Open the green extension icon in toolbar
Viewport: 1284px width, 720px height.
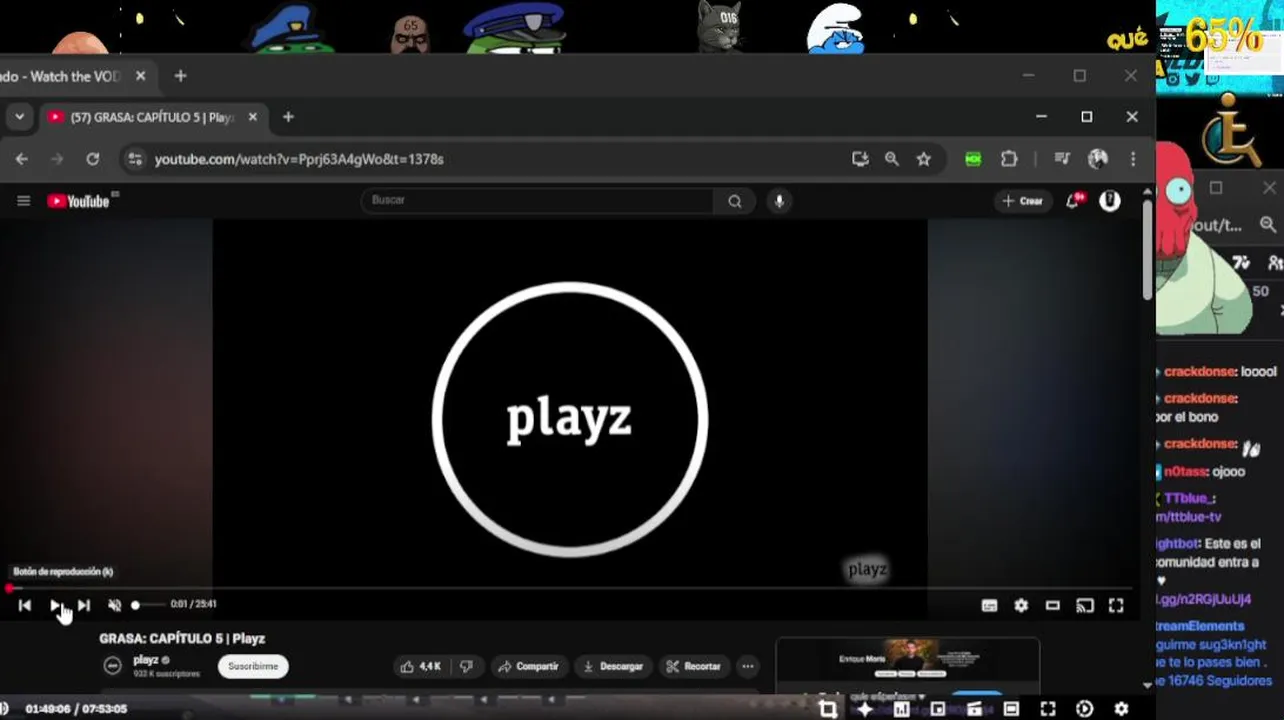(x=973, y=159)
